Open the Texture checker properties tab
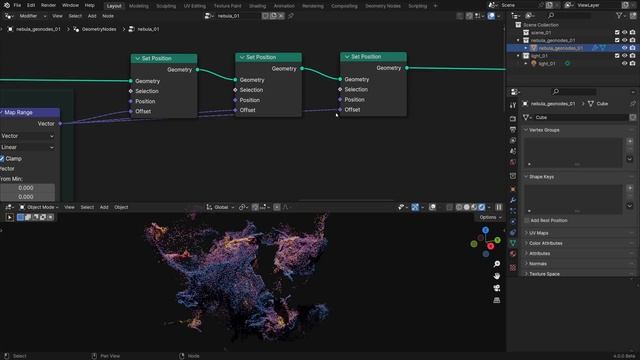The width and height of the screenshot is (640, 360). pyautogui.click(x=513, y=268)
